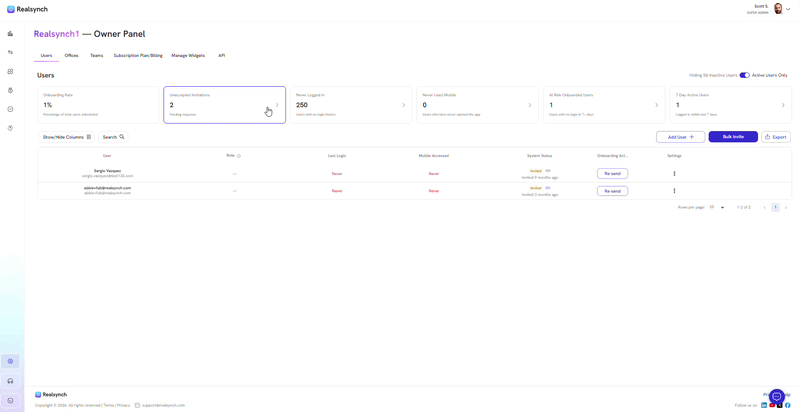Click Last Login column header
The width and height of the screenshot is (800, 412).
click(337, 156)
